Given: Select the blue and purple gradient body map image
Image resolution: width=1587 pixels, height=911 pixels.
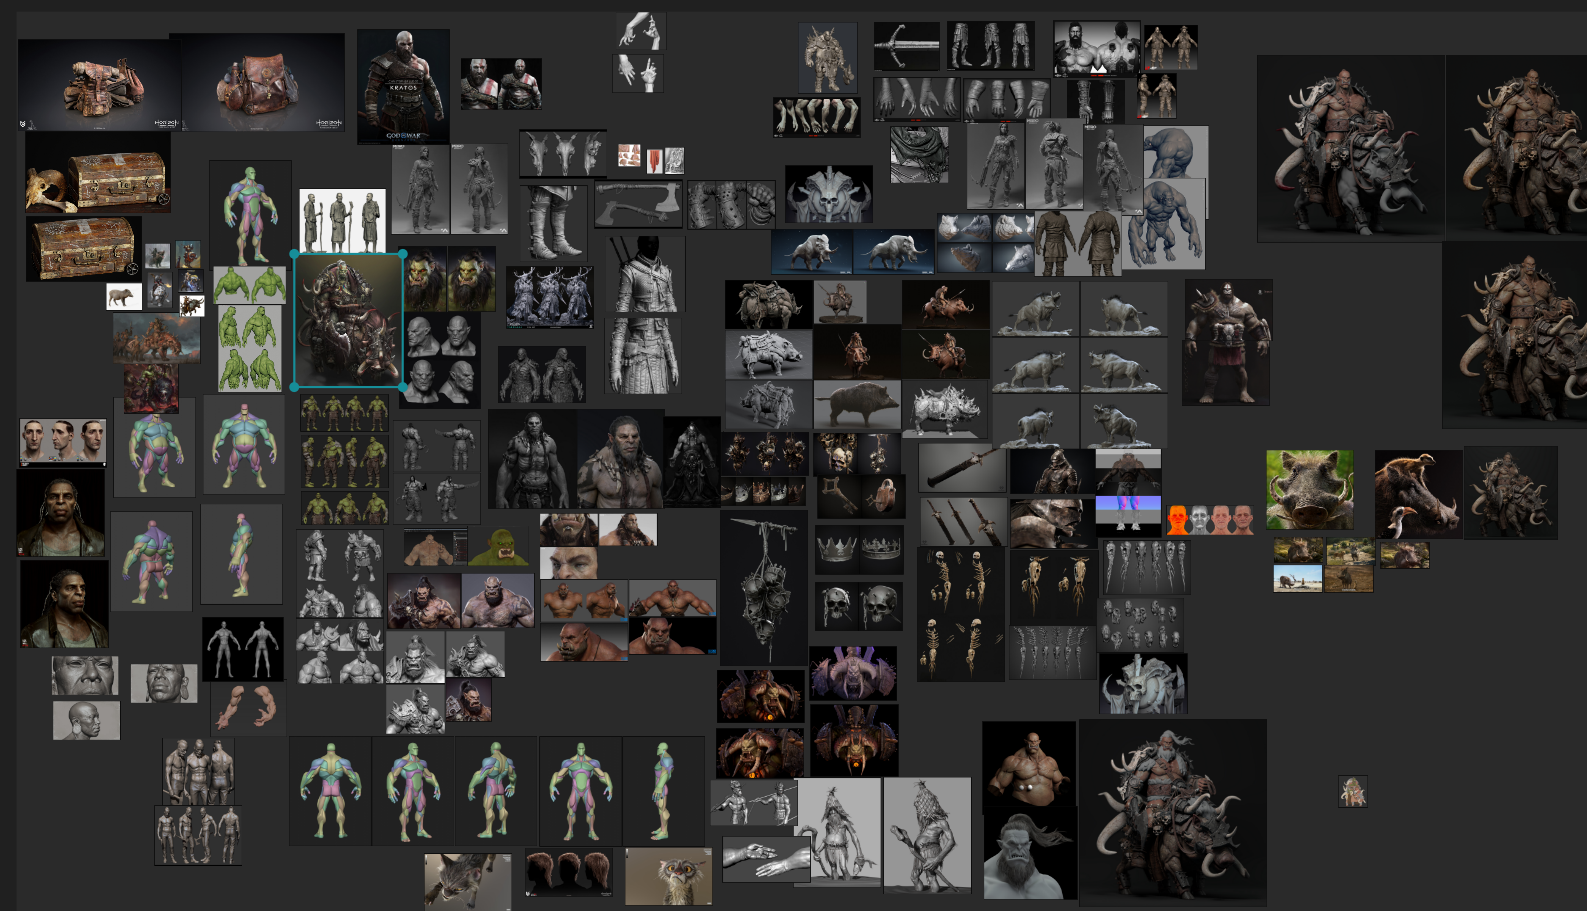Looking at the screenshot, I should pos(1128,515).
